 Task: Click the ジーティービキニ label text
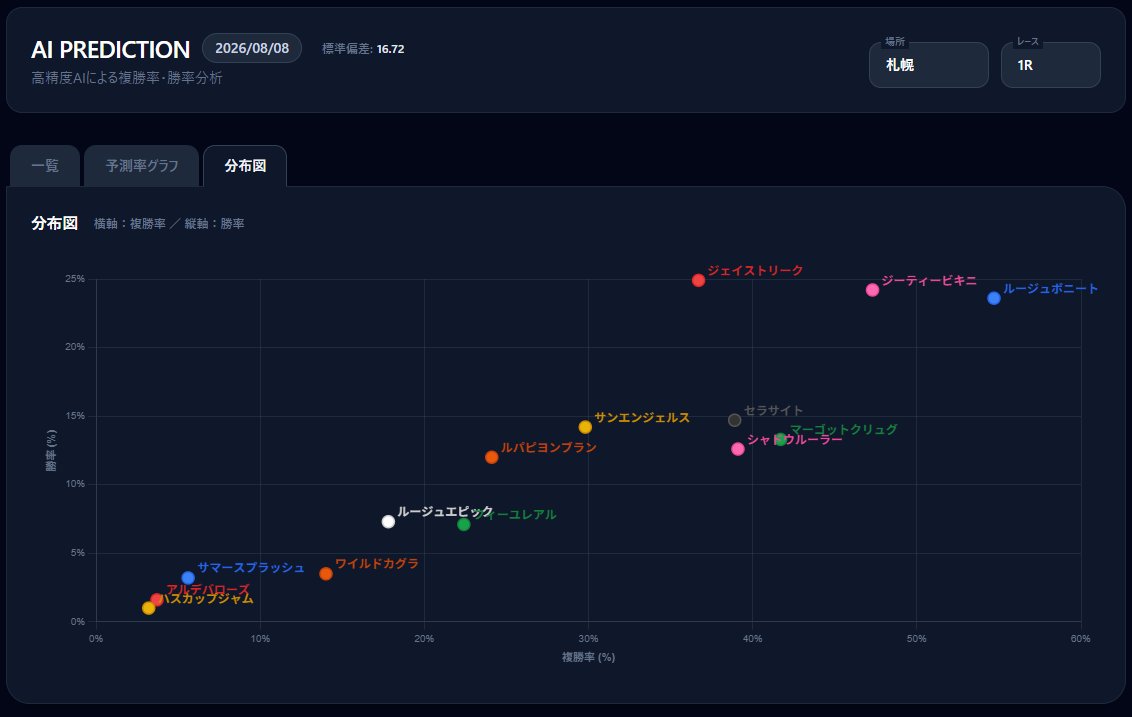pos(929,280)
